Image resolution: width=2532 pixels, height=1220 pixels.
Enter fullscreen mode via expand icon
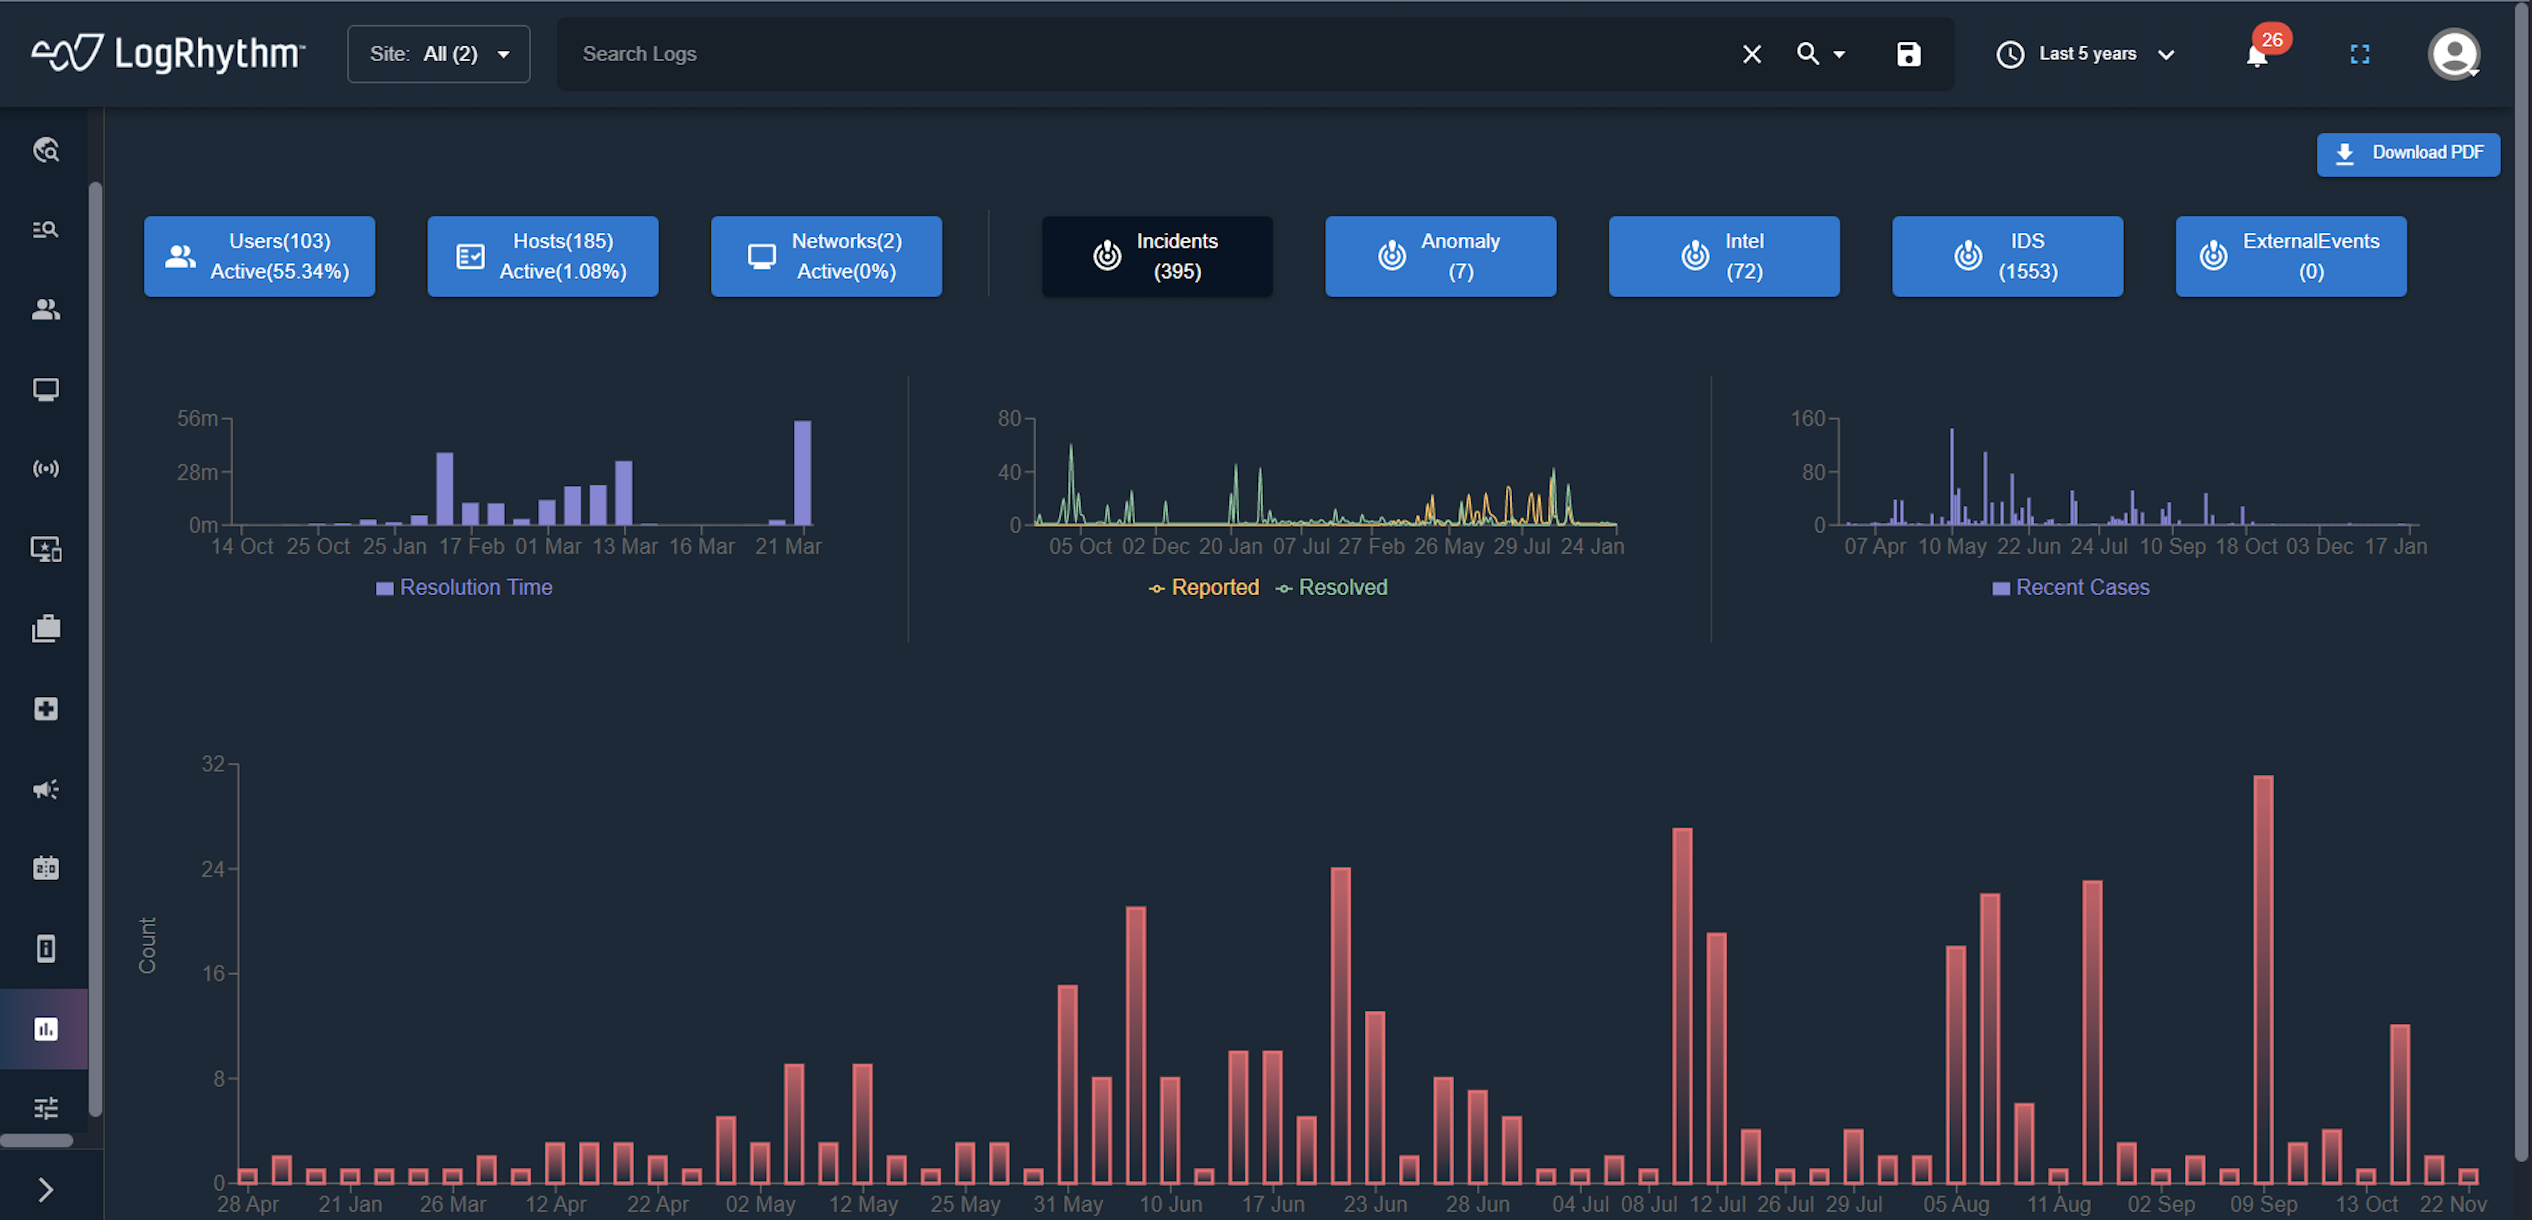[x=2359, y=54]
